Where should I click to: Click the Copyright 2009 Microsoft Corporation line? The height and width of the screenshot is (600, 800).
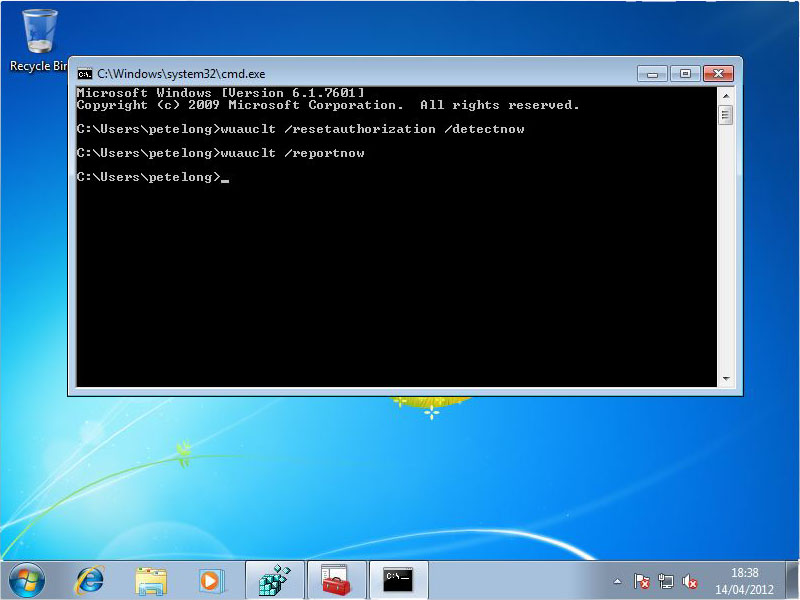click(328, 105)
